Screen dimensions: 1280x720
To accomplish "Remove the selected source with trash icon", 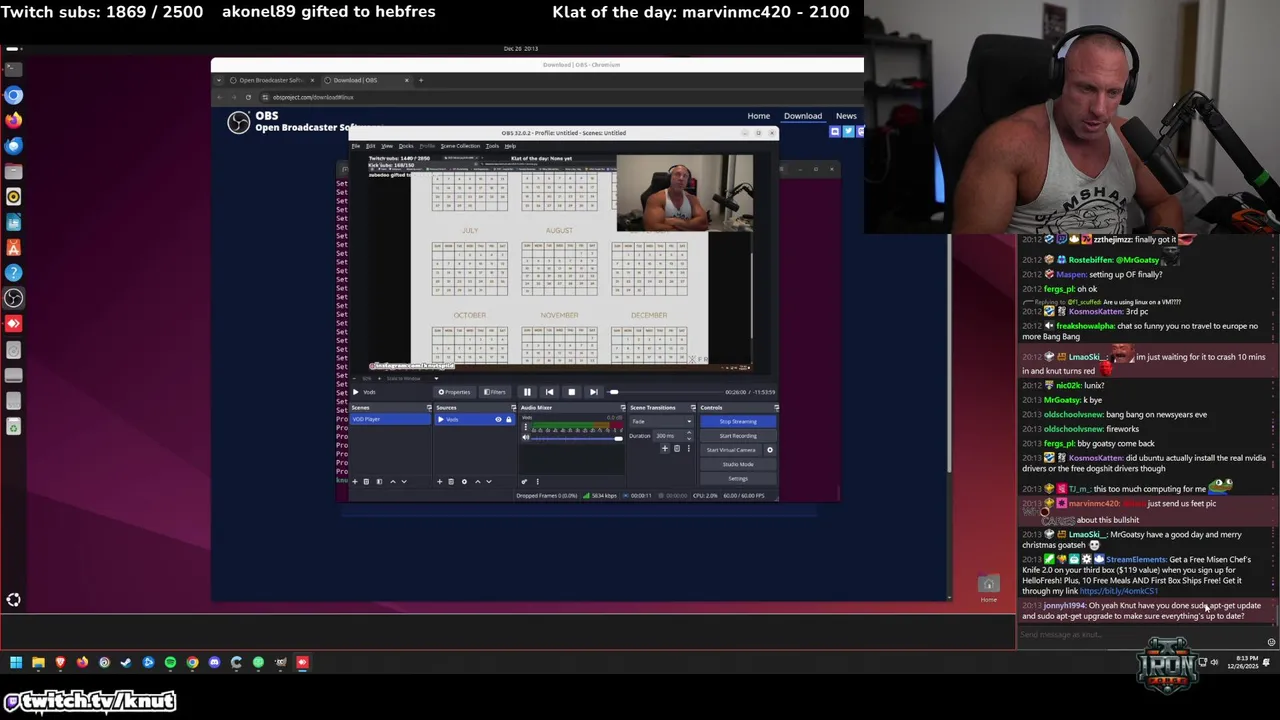I will tap(451, 482).
